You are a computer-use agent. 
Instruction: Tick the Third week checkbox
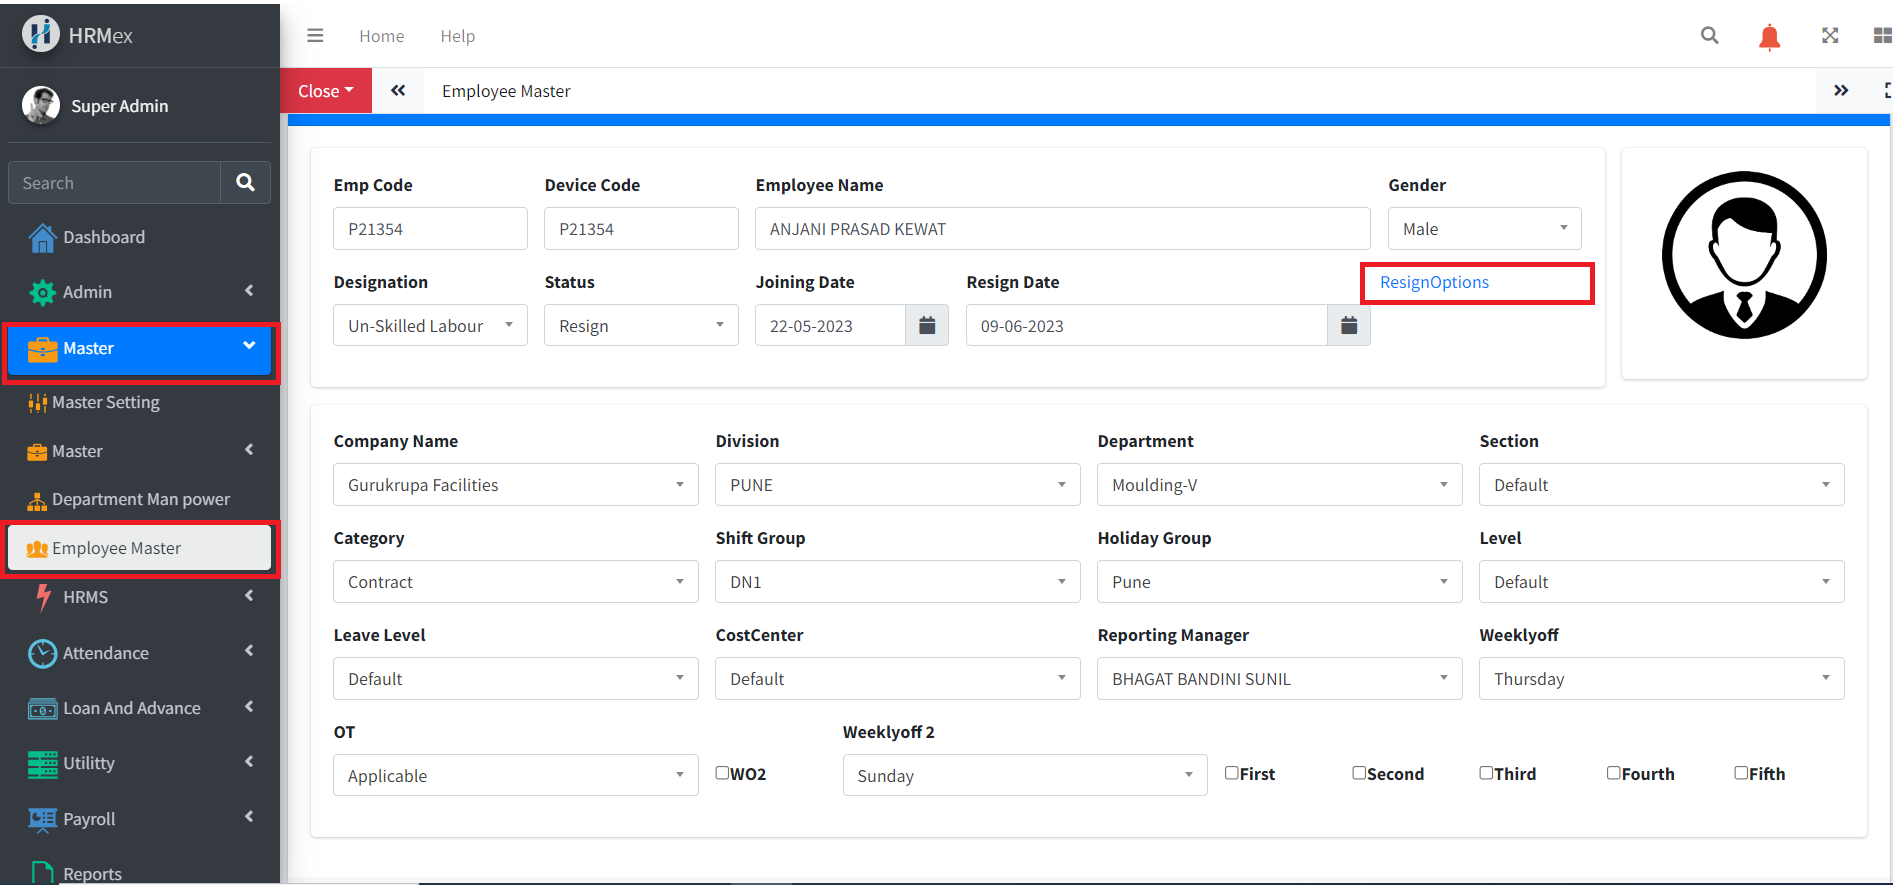(1486, 773)
